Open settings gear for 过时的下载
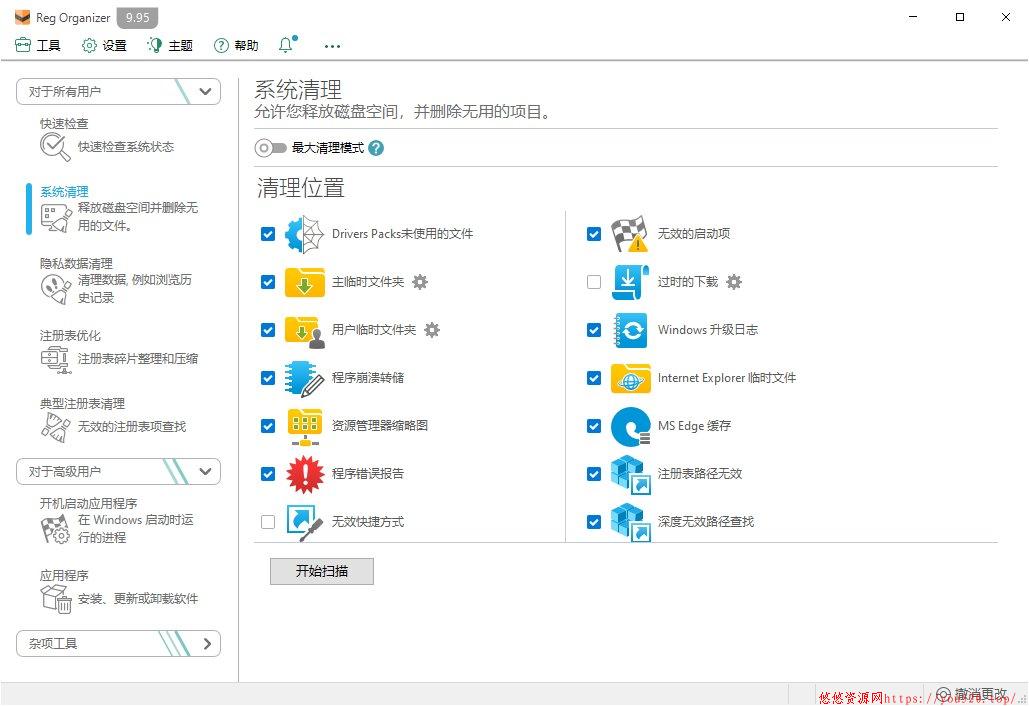Image resolution: width=1029 pixels, height=706 pixels. (x=734, y=282)
